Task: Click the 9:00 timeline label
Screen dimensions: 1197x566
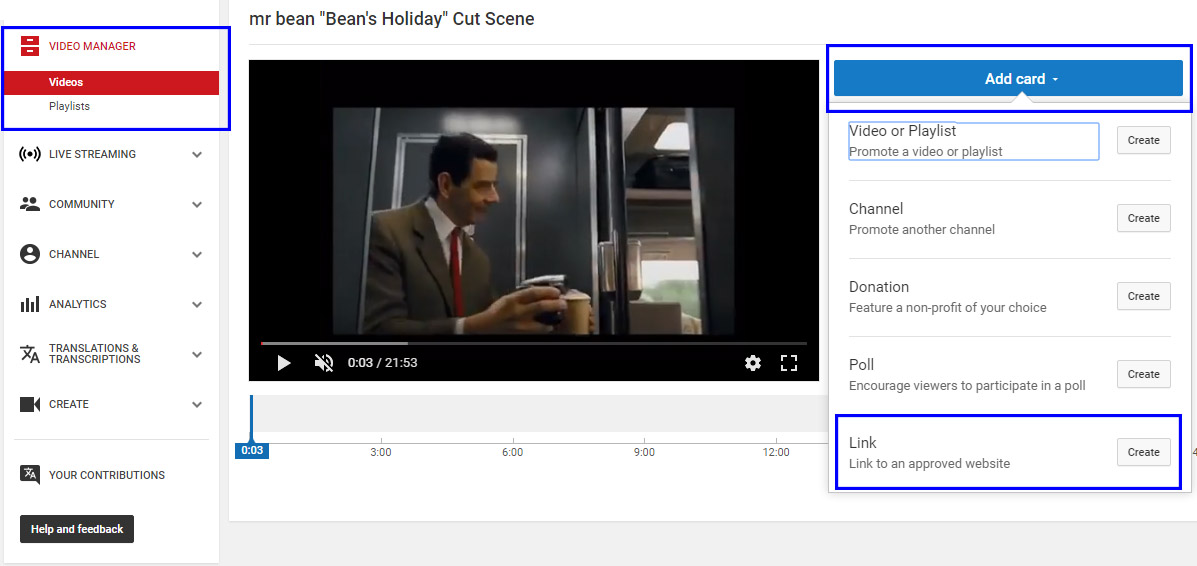Action: coord(644,452)
